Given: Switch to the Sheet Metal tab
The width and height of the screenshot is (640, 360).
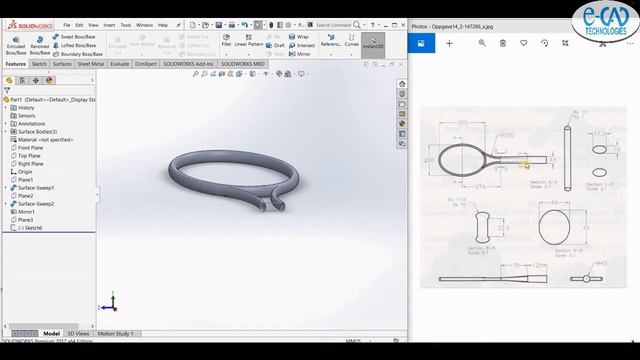Looking at the screenshot, I should click(x=91, y=64).
